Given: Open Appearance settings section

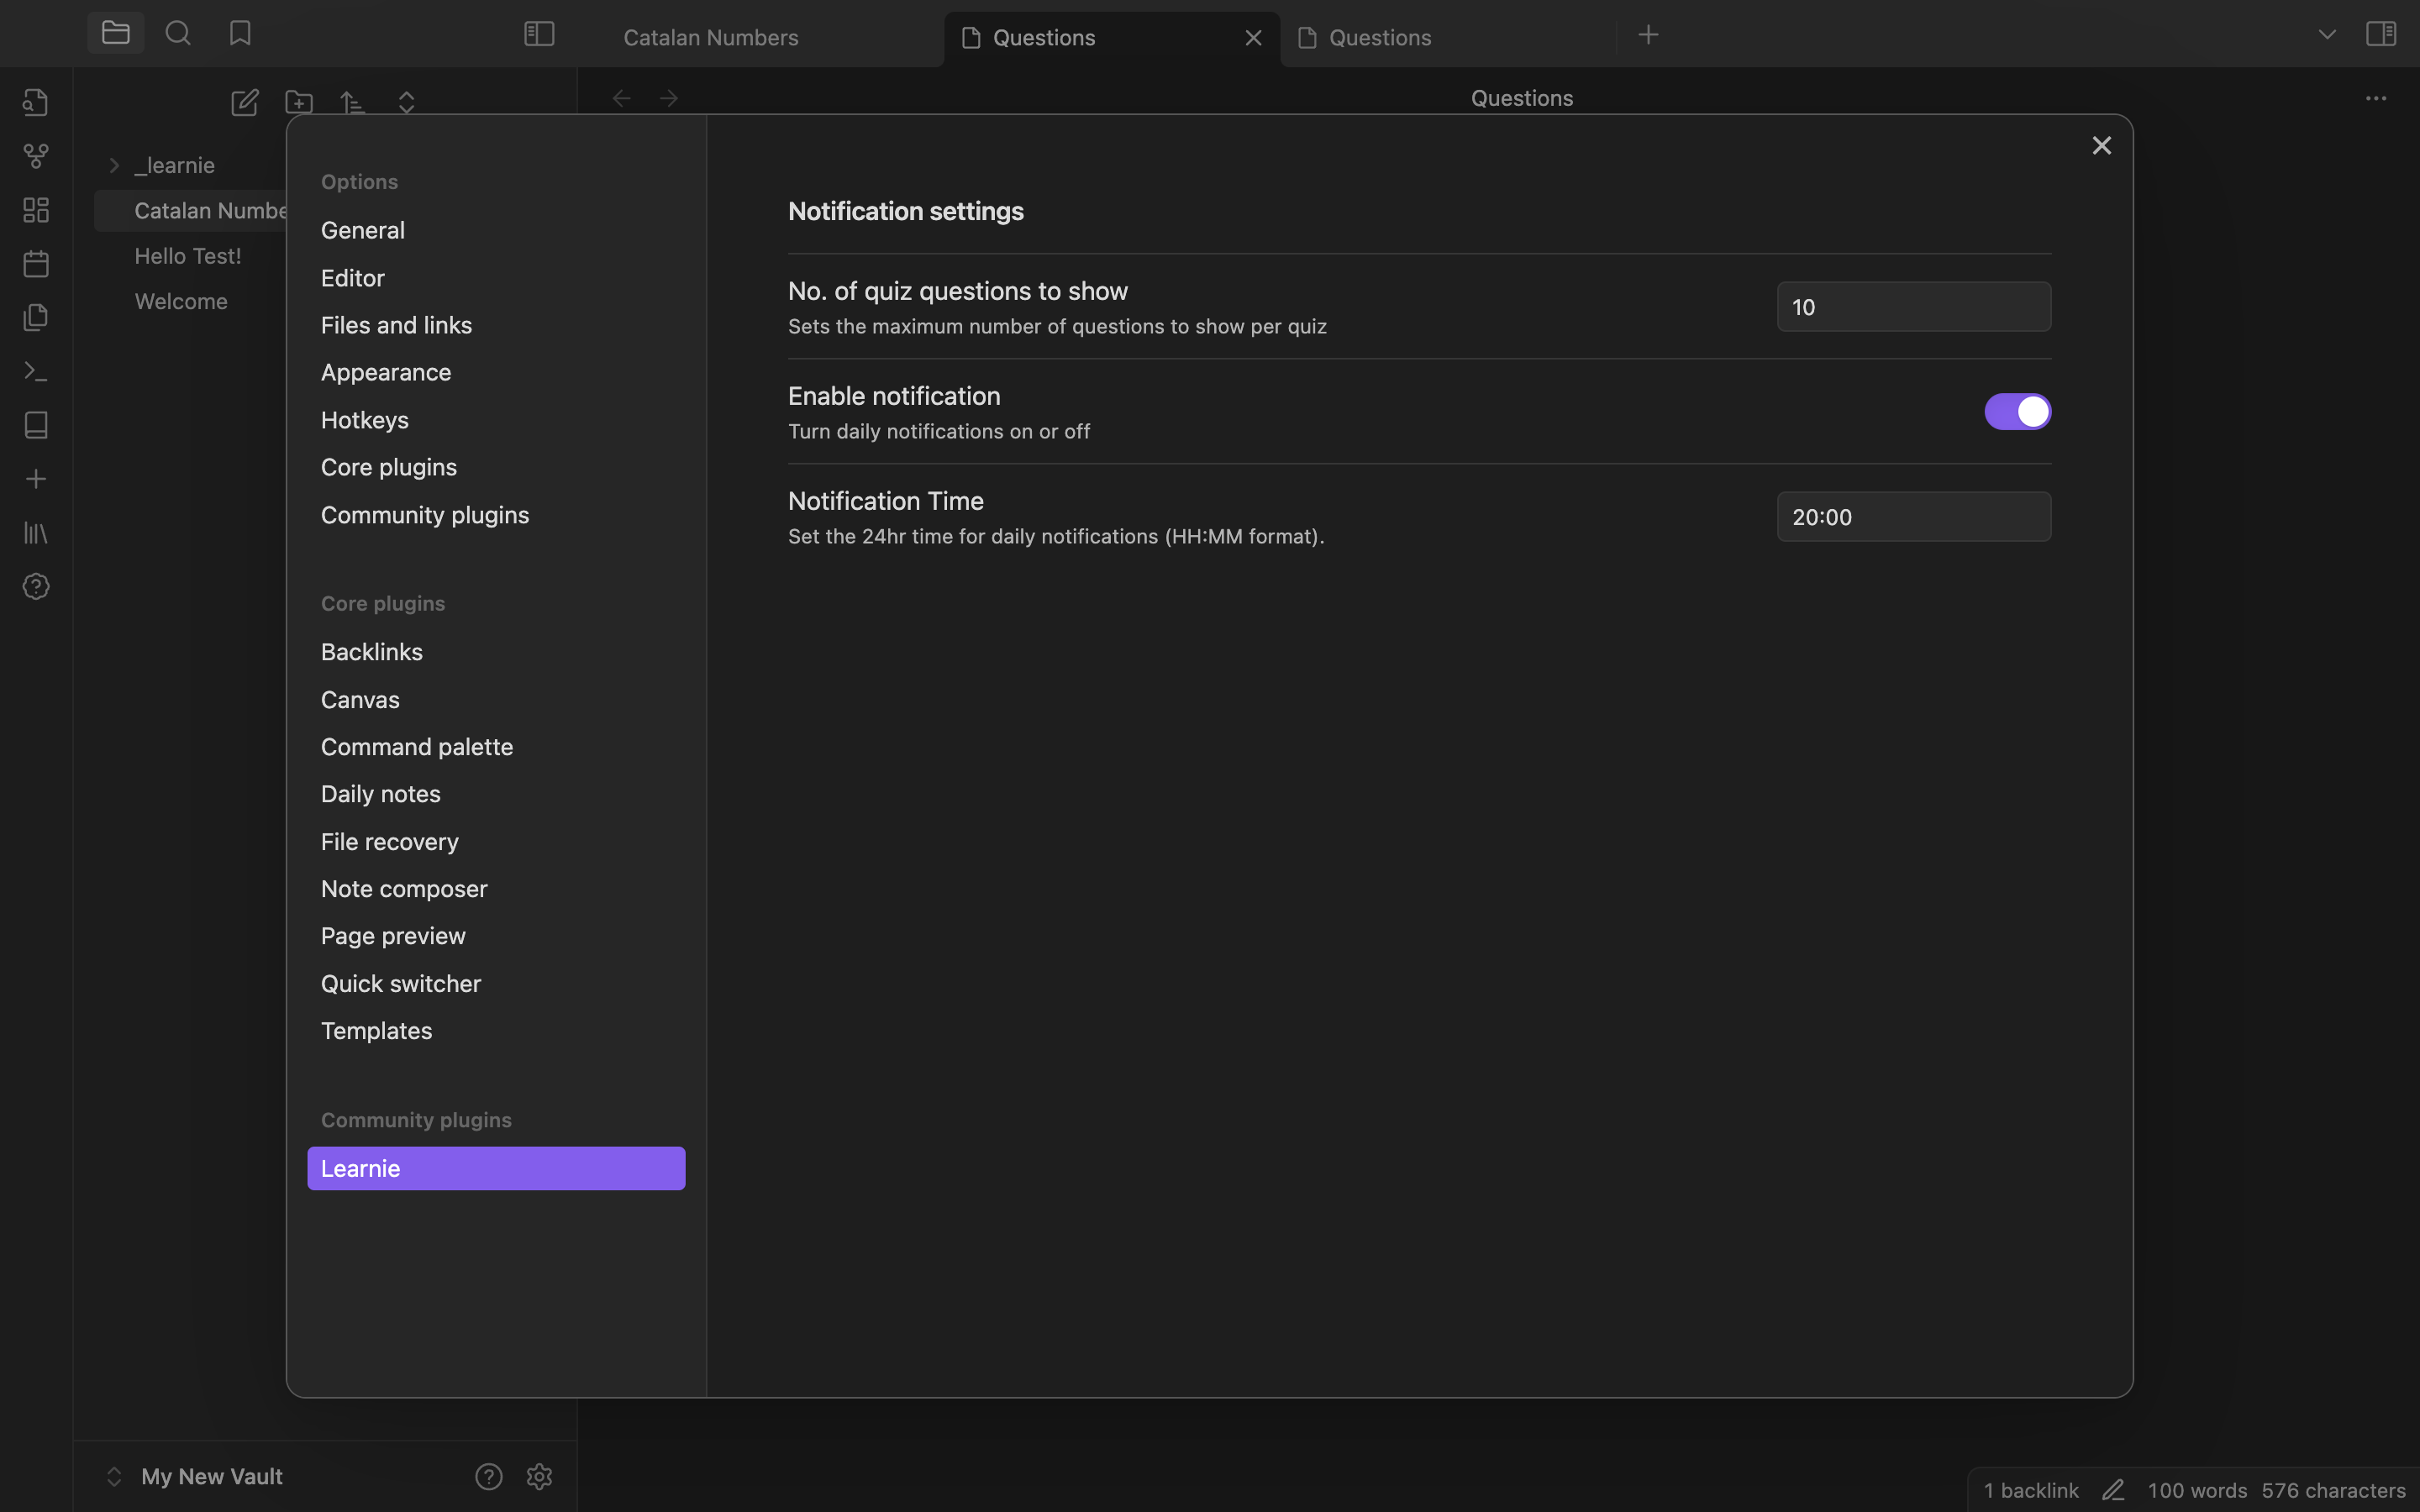Looking at the screenshot, I should 386,372.
